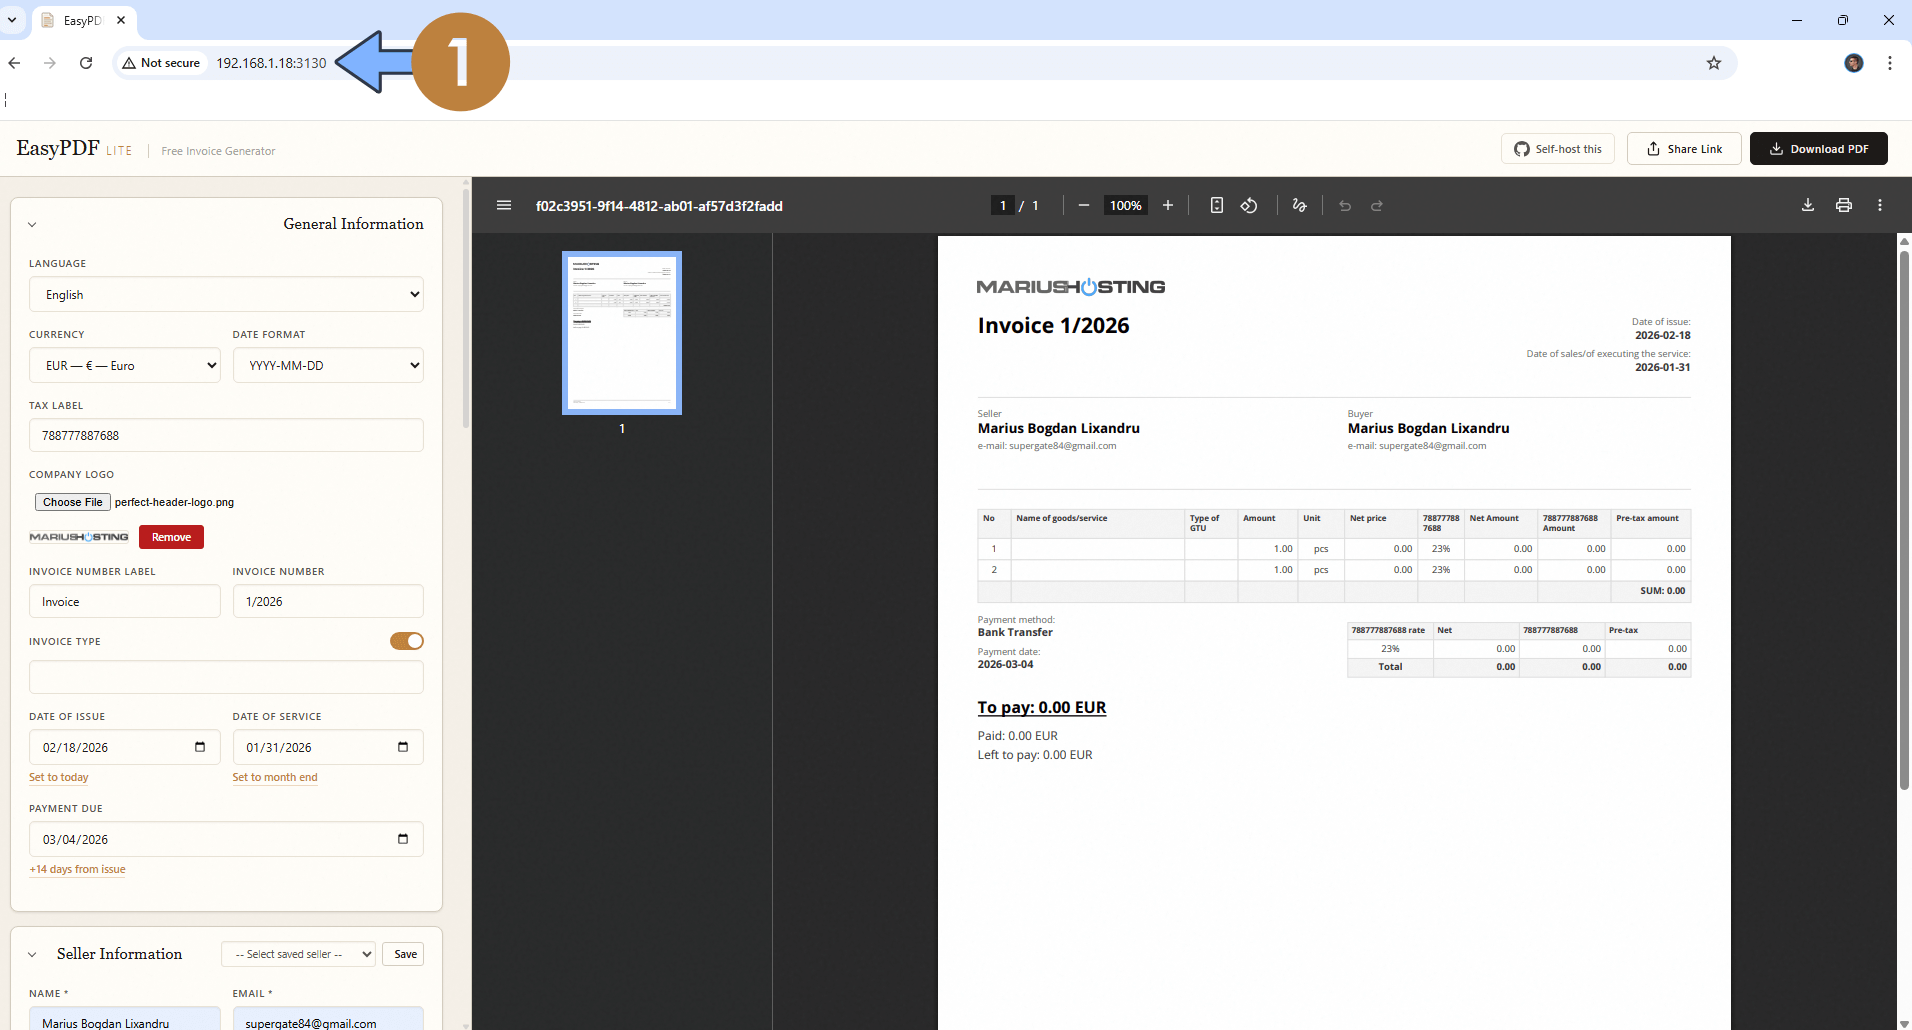
Task: Switch to the EasyPDF browser tab
Action: [80, 20]
